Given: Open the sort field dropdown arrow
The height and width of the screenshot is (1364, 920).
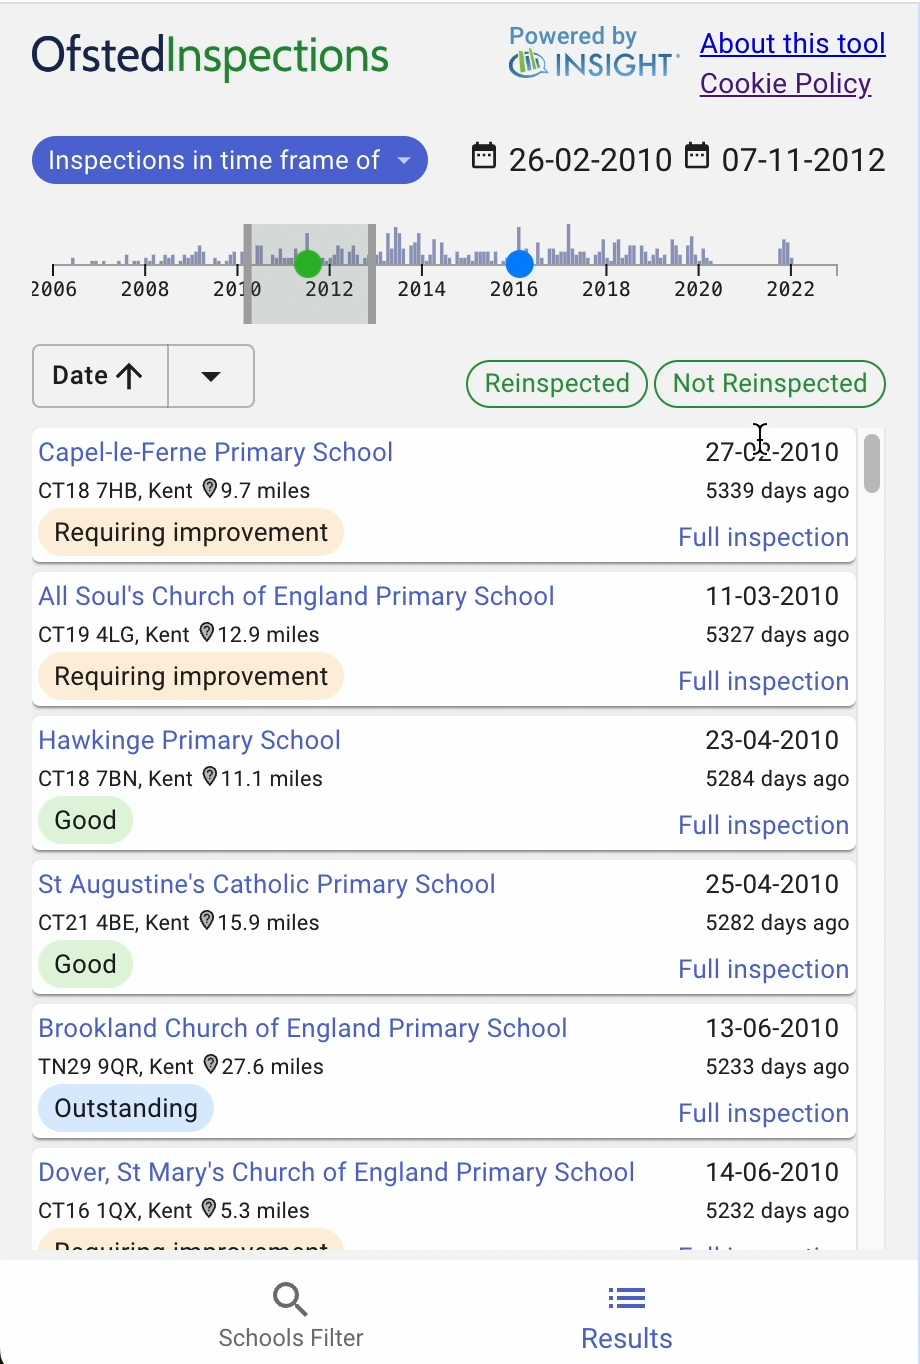Looking at the screenshot, I should pos(211,376).
